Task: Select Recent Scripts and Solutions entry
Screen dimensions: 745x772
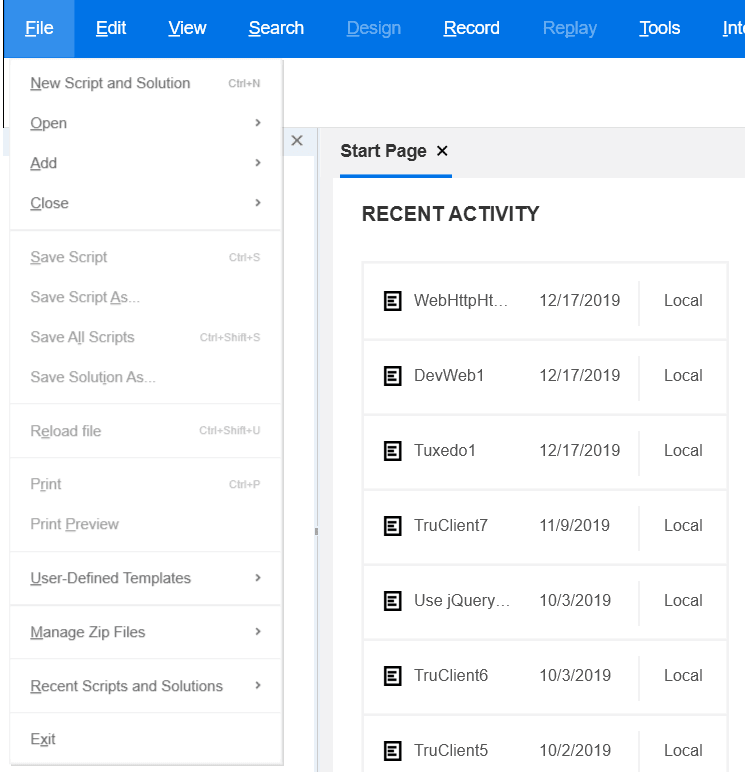Action: (146, 686)
